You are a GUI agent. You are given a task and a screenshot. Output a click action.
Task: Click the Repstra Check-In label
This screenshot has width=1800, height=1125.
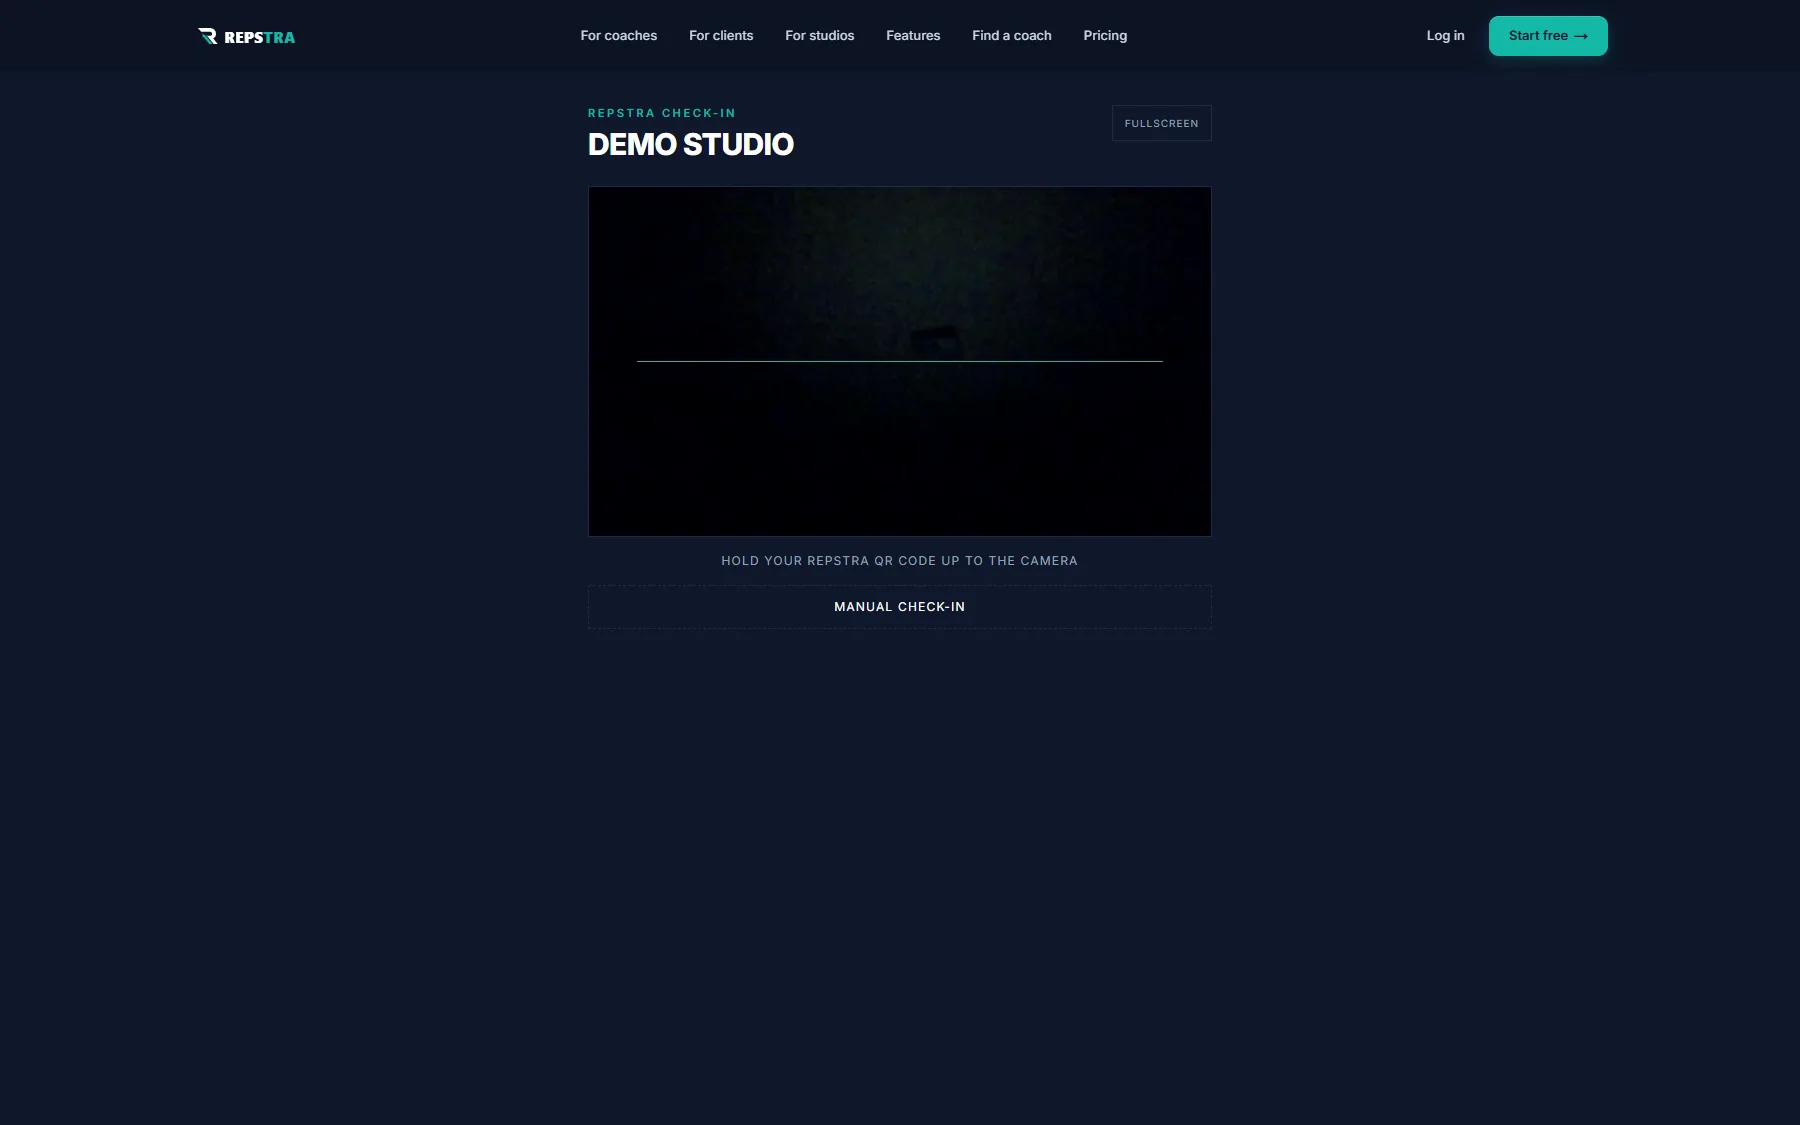coord(662,113)
